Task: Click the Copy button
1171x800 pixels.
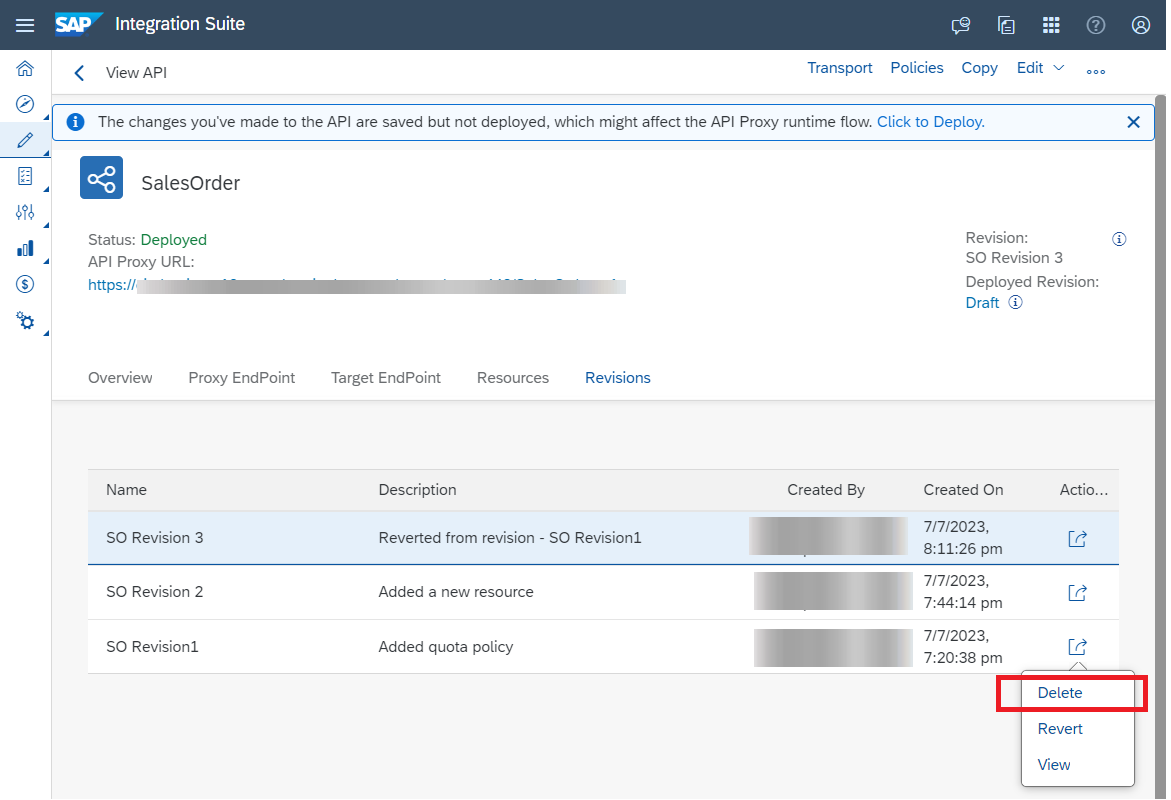Action: (x=979, y=68)
